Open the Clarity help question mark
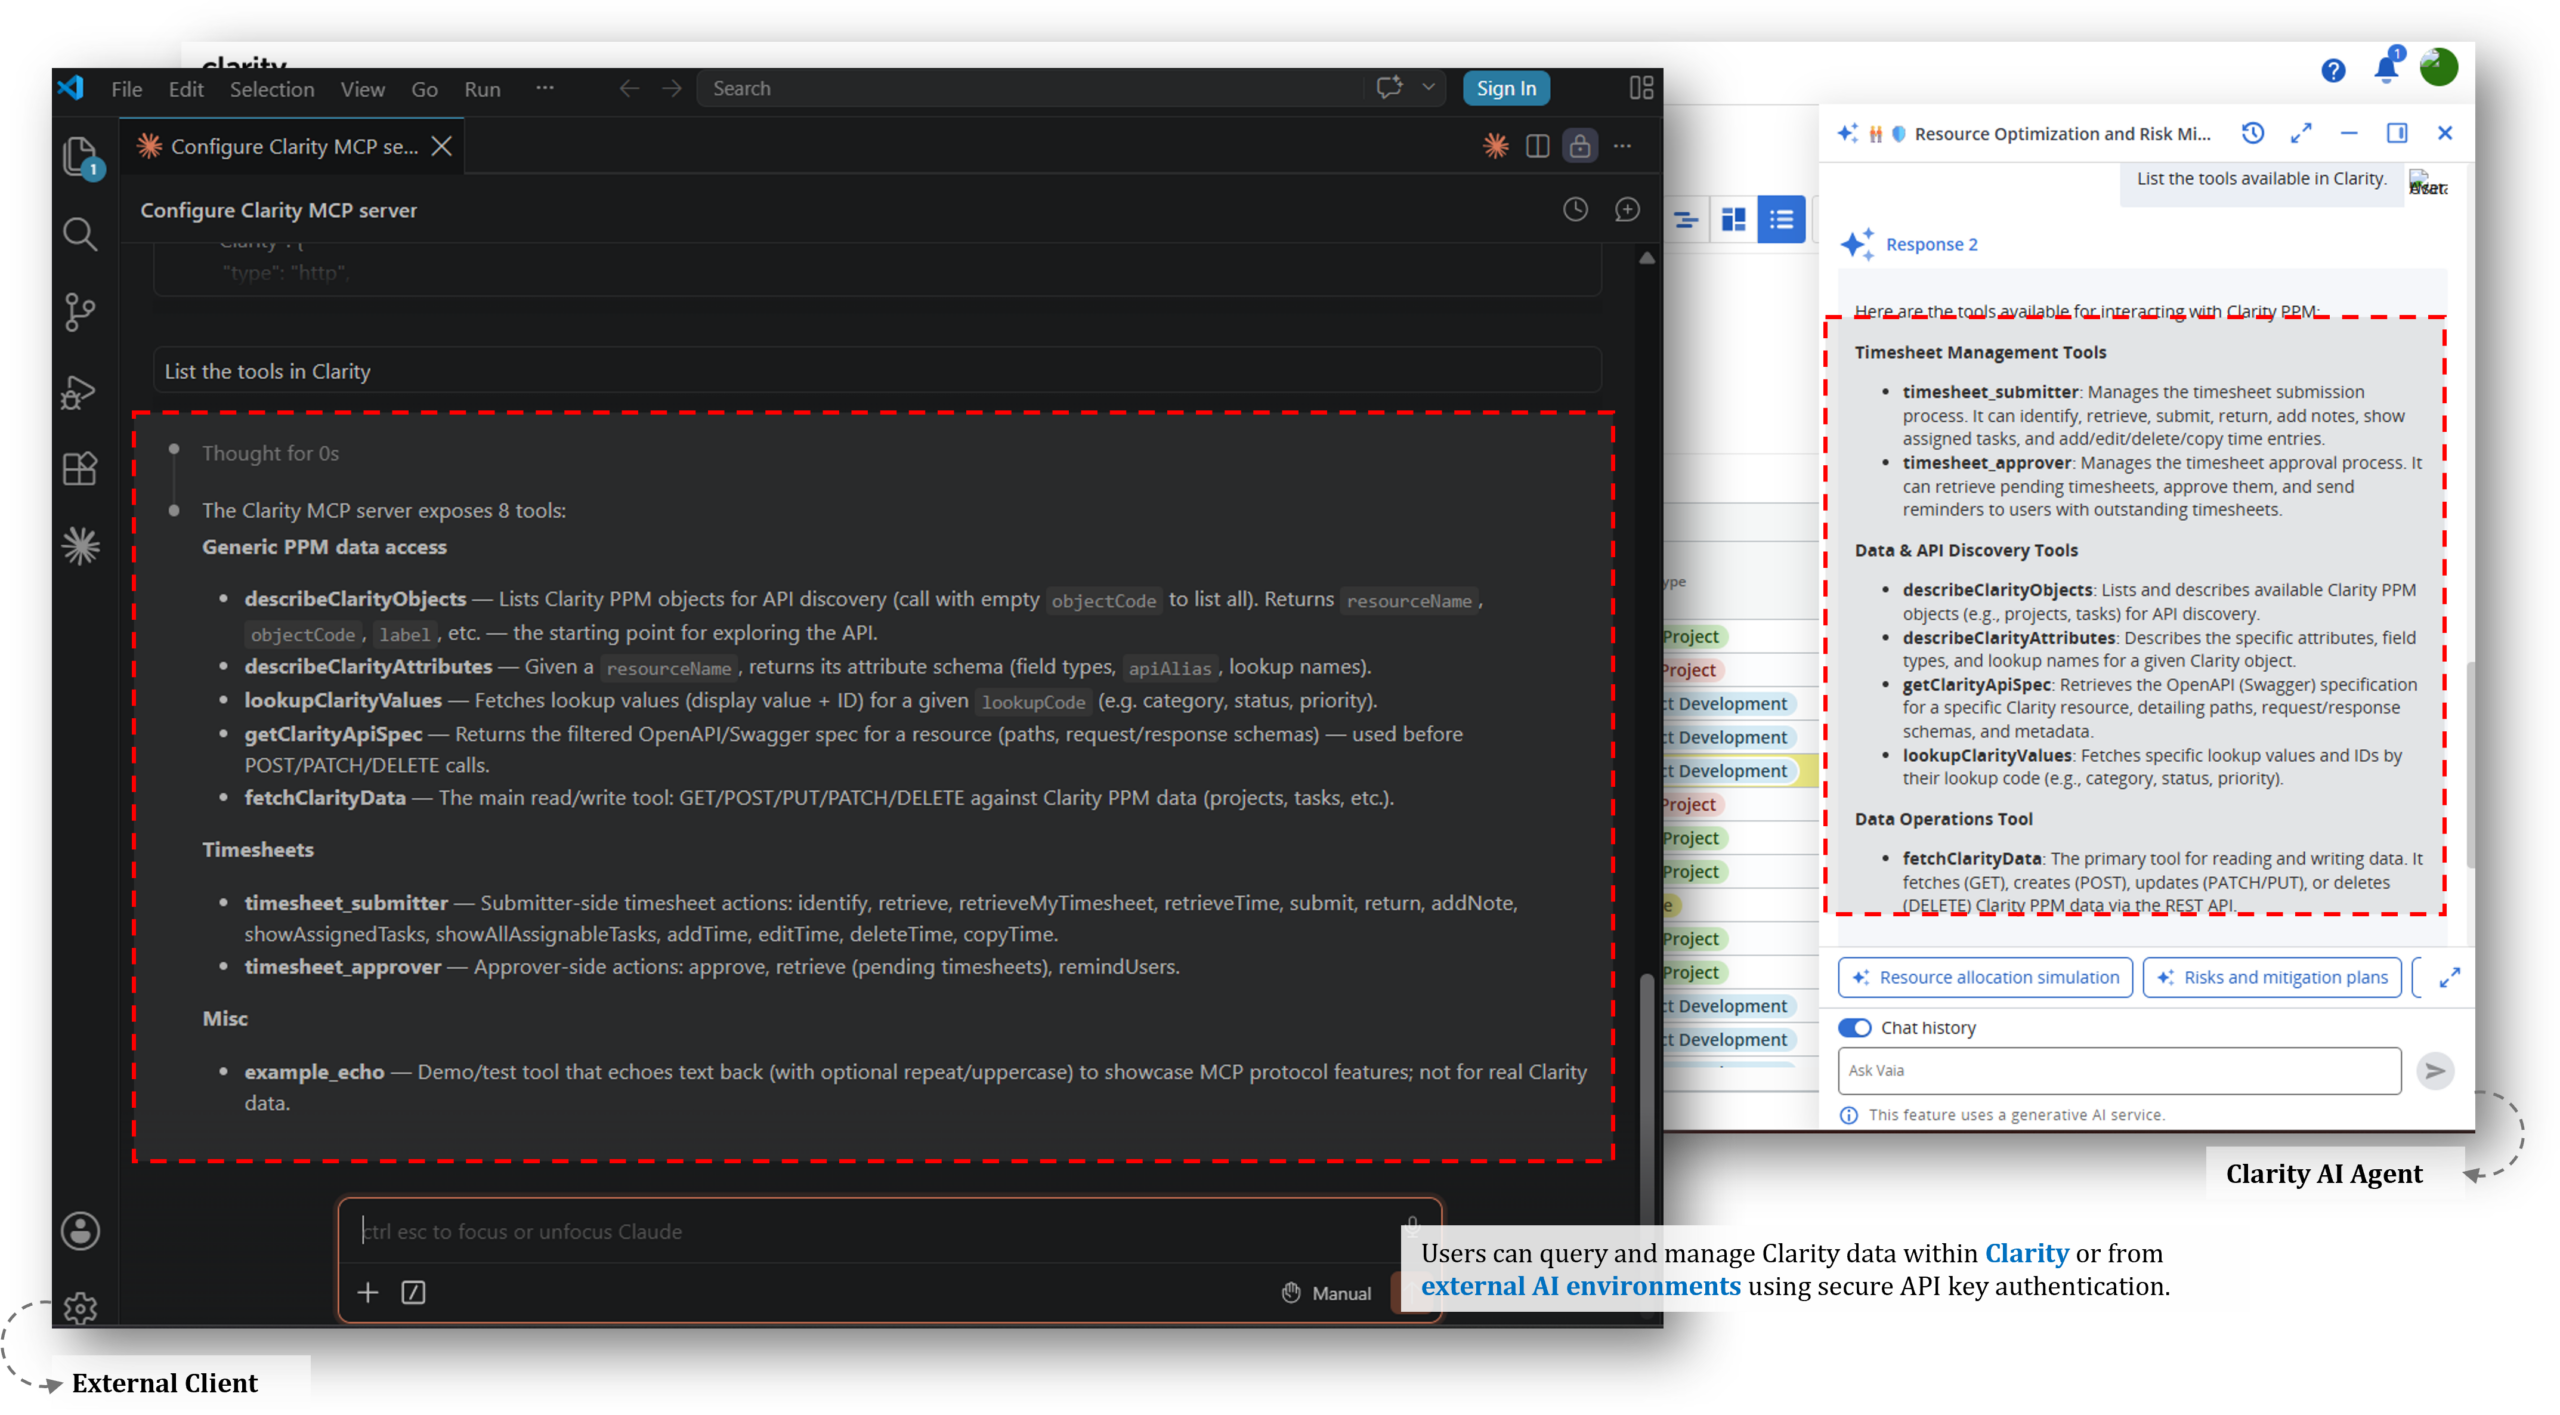 coord(2333,70)
